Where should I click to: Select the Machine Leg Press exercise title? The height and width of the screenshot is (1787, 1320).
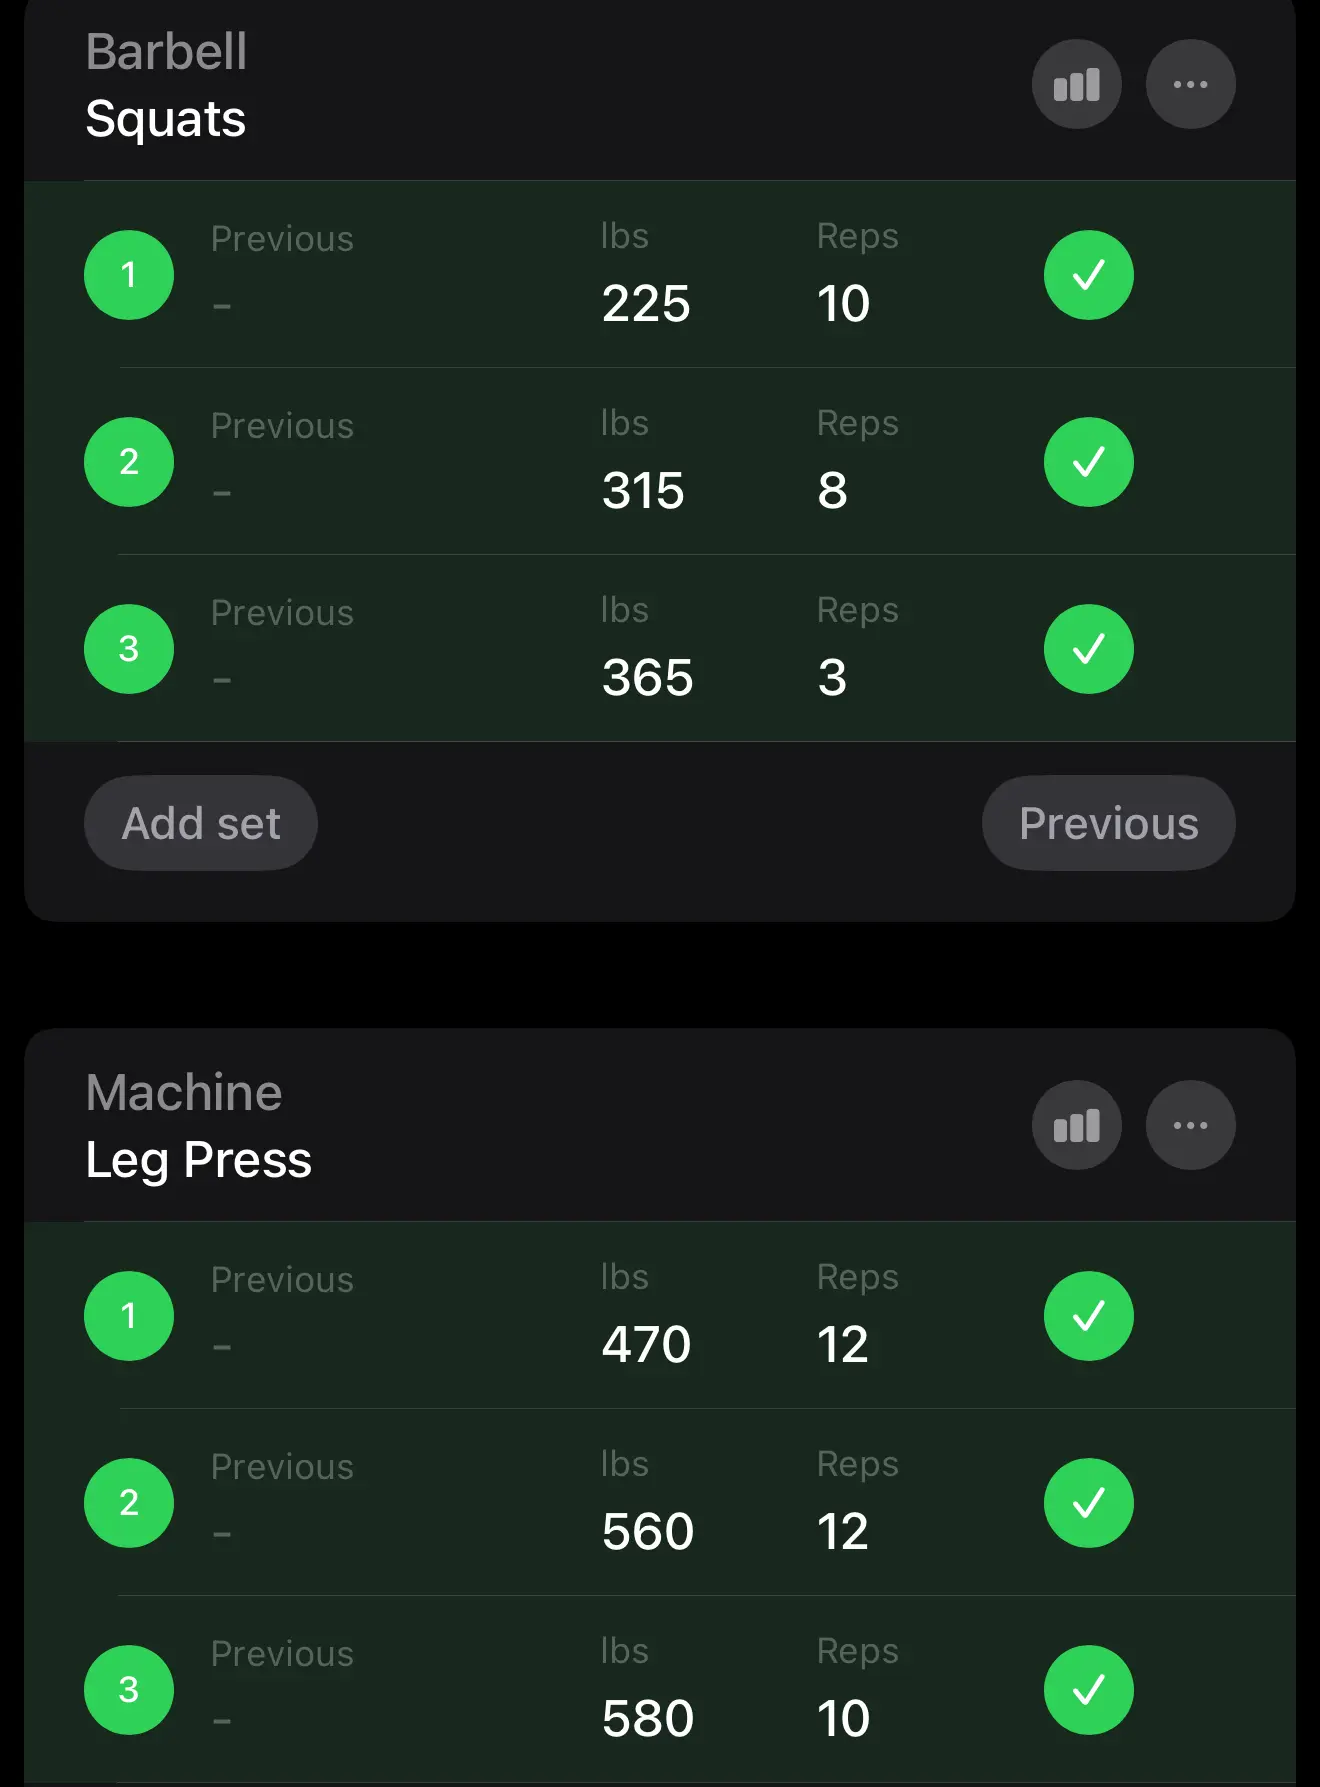pos(199,1126)
